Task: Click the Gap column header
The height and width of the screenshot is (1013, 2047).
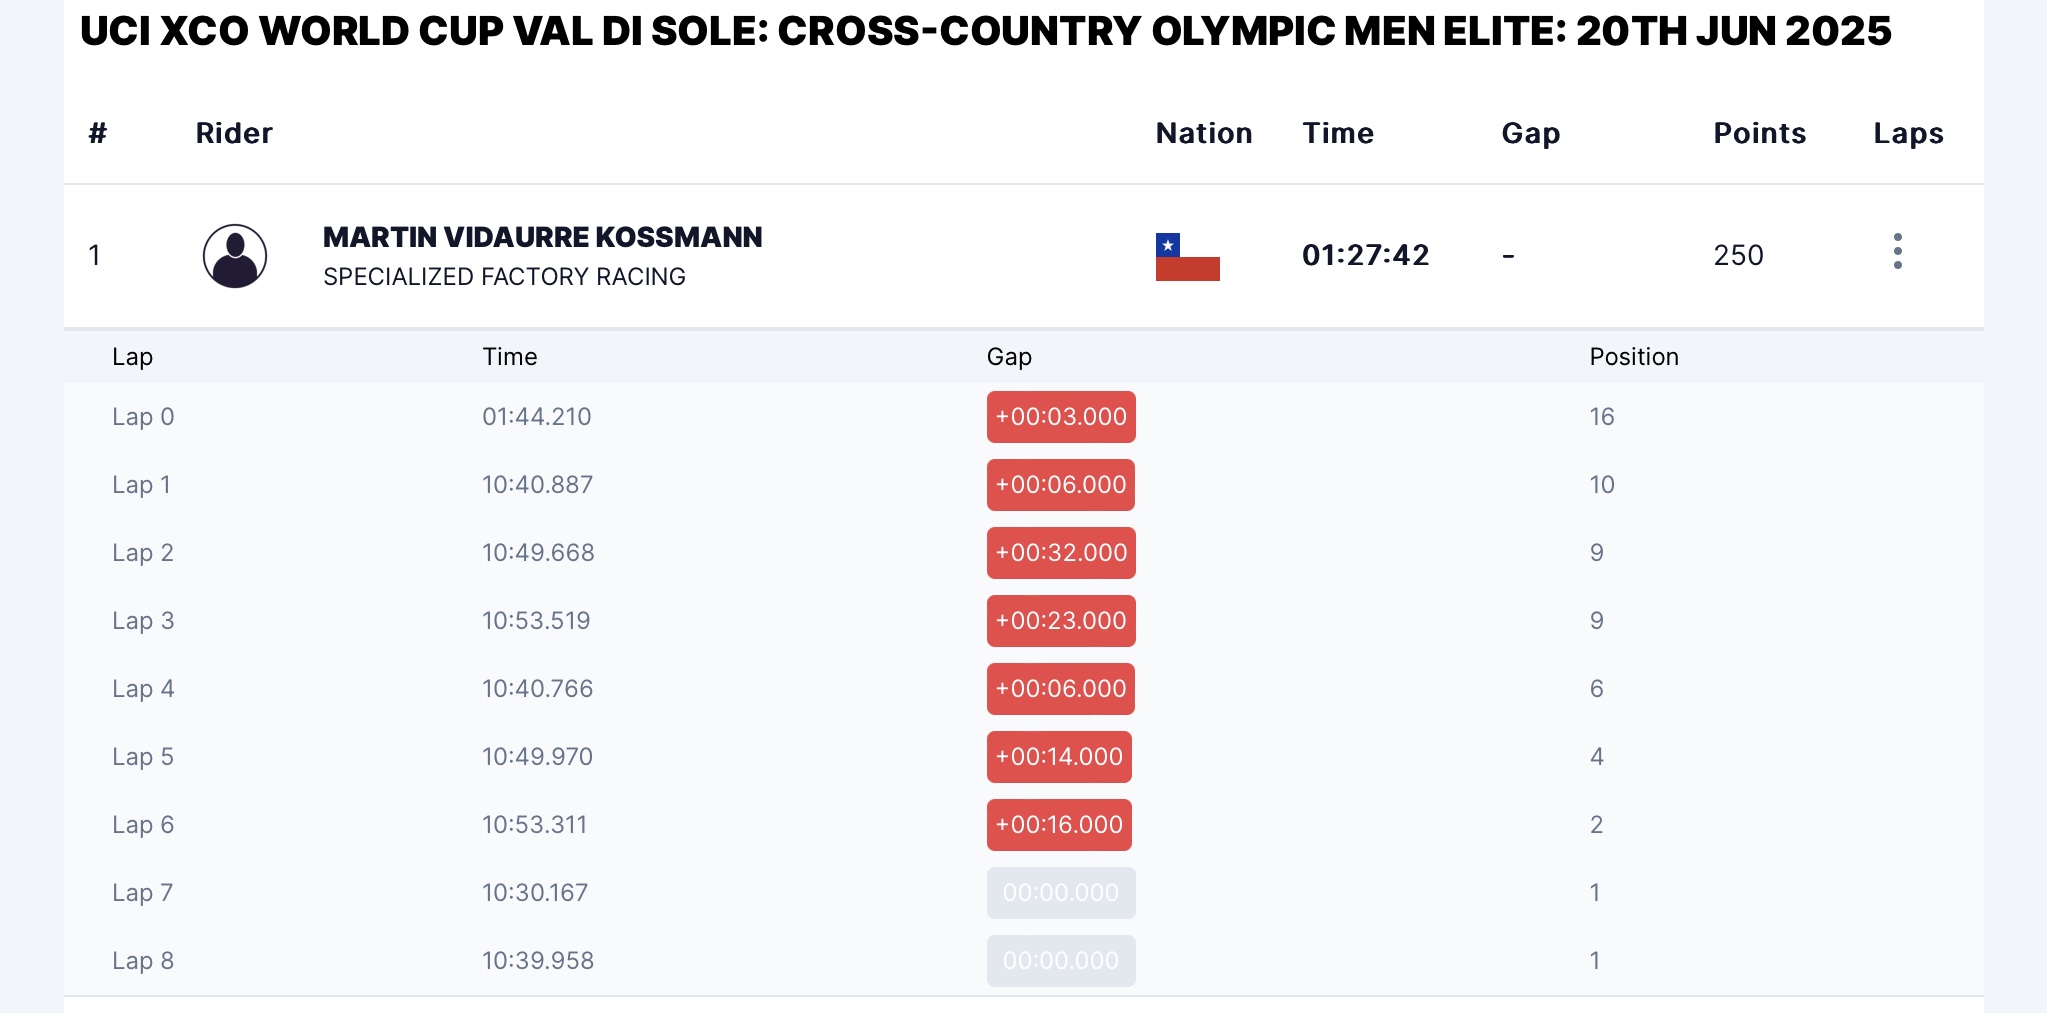Action: [x=1531, y=133]
